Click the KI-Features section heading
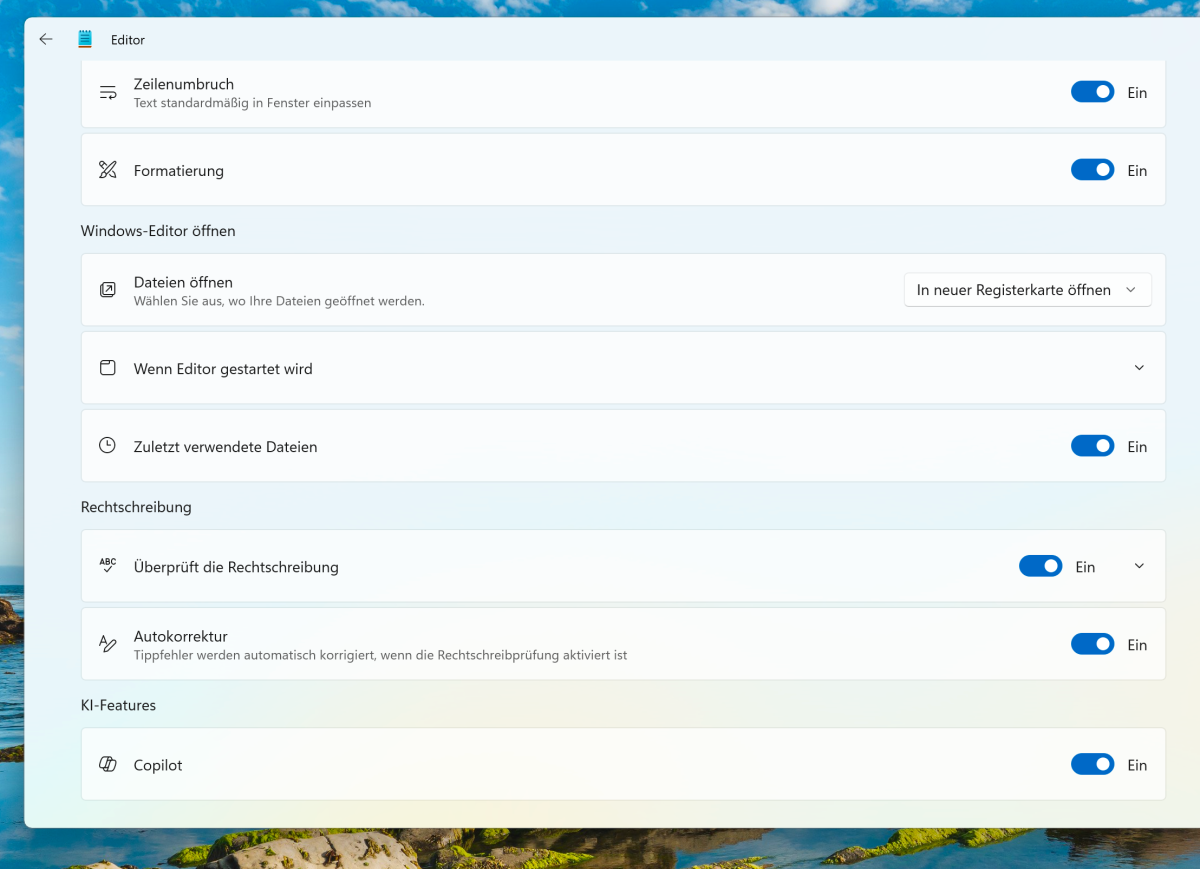Screen dimensions: 1200x869 point(119,705)
